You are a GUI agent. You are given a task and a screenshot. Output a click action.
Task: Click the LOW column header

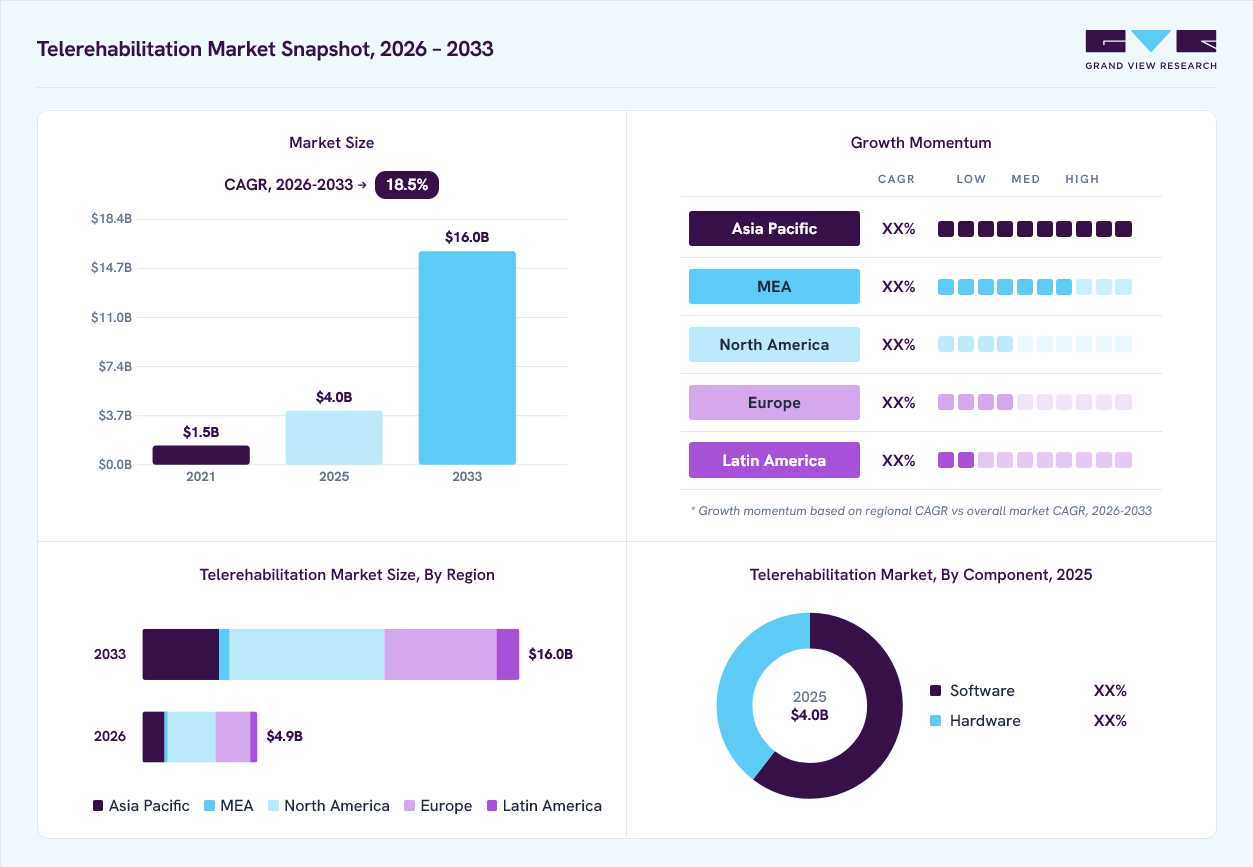click(971, 179)
